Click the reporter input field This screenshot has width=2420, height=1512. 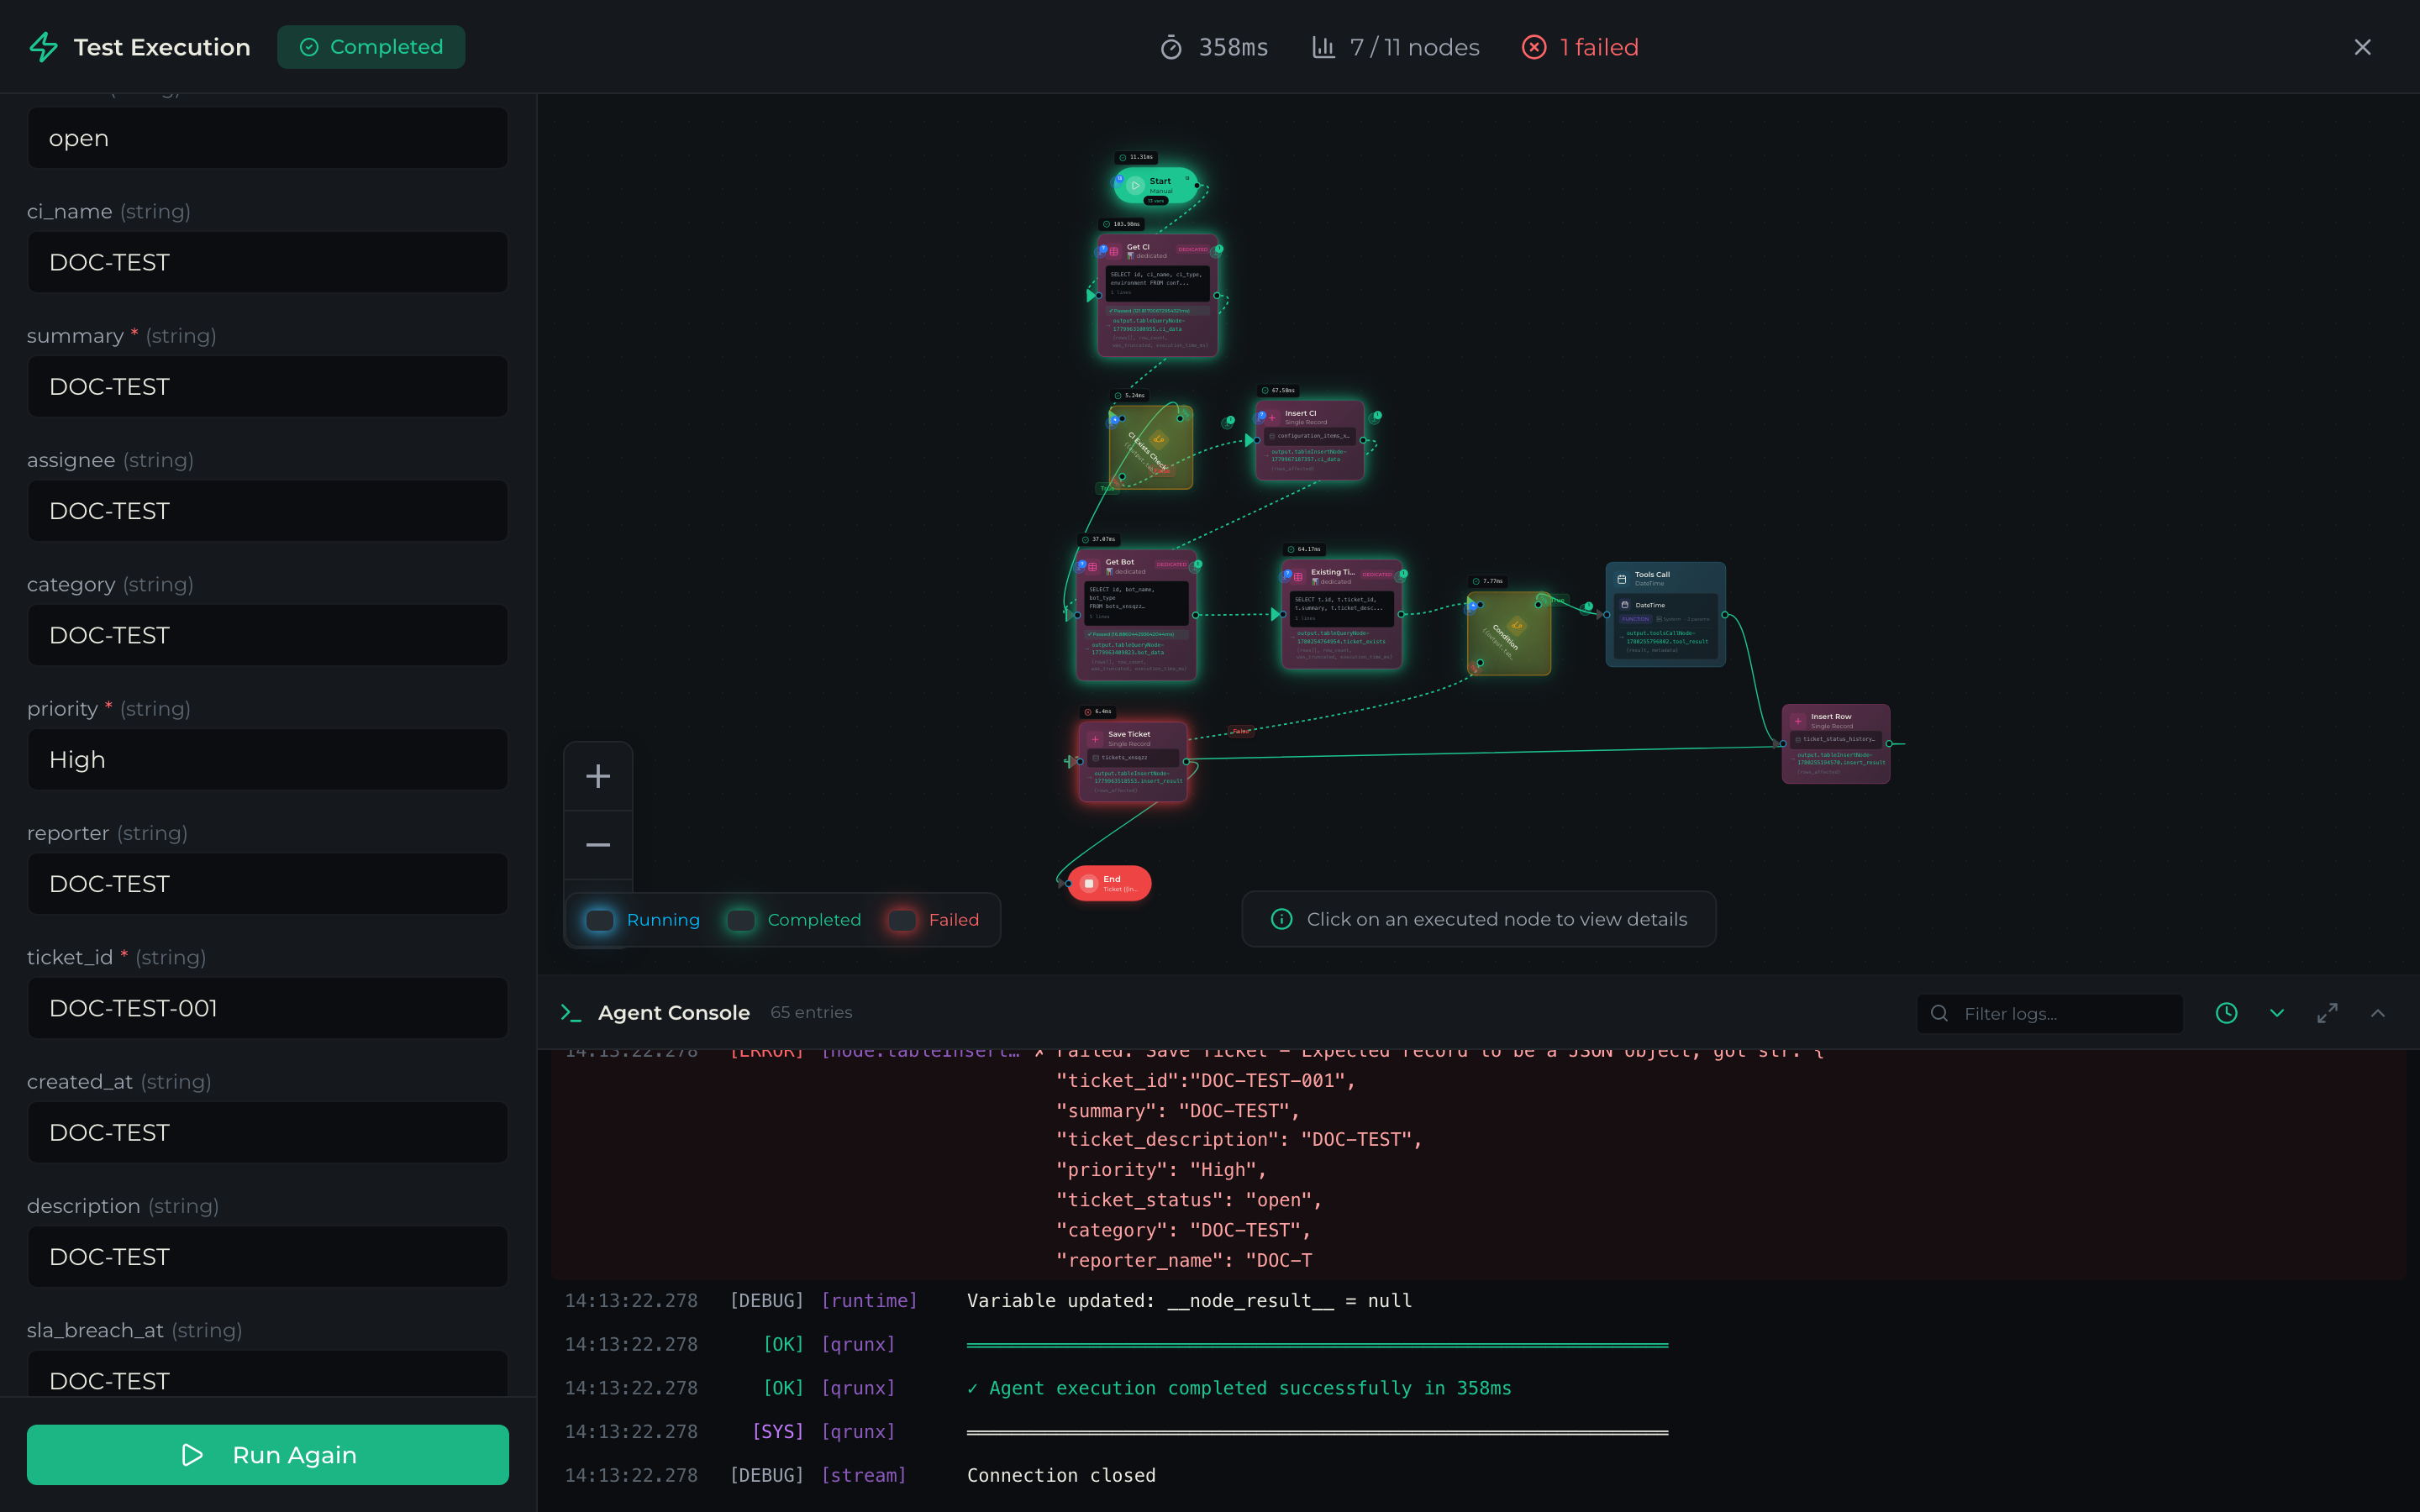pyautogui.click(x=268, y=884)
